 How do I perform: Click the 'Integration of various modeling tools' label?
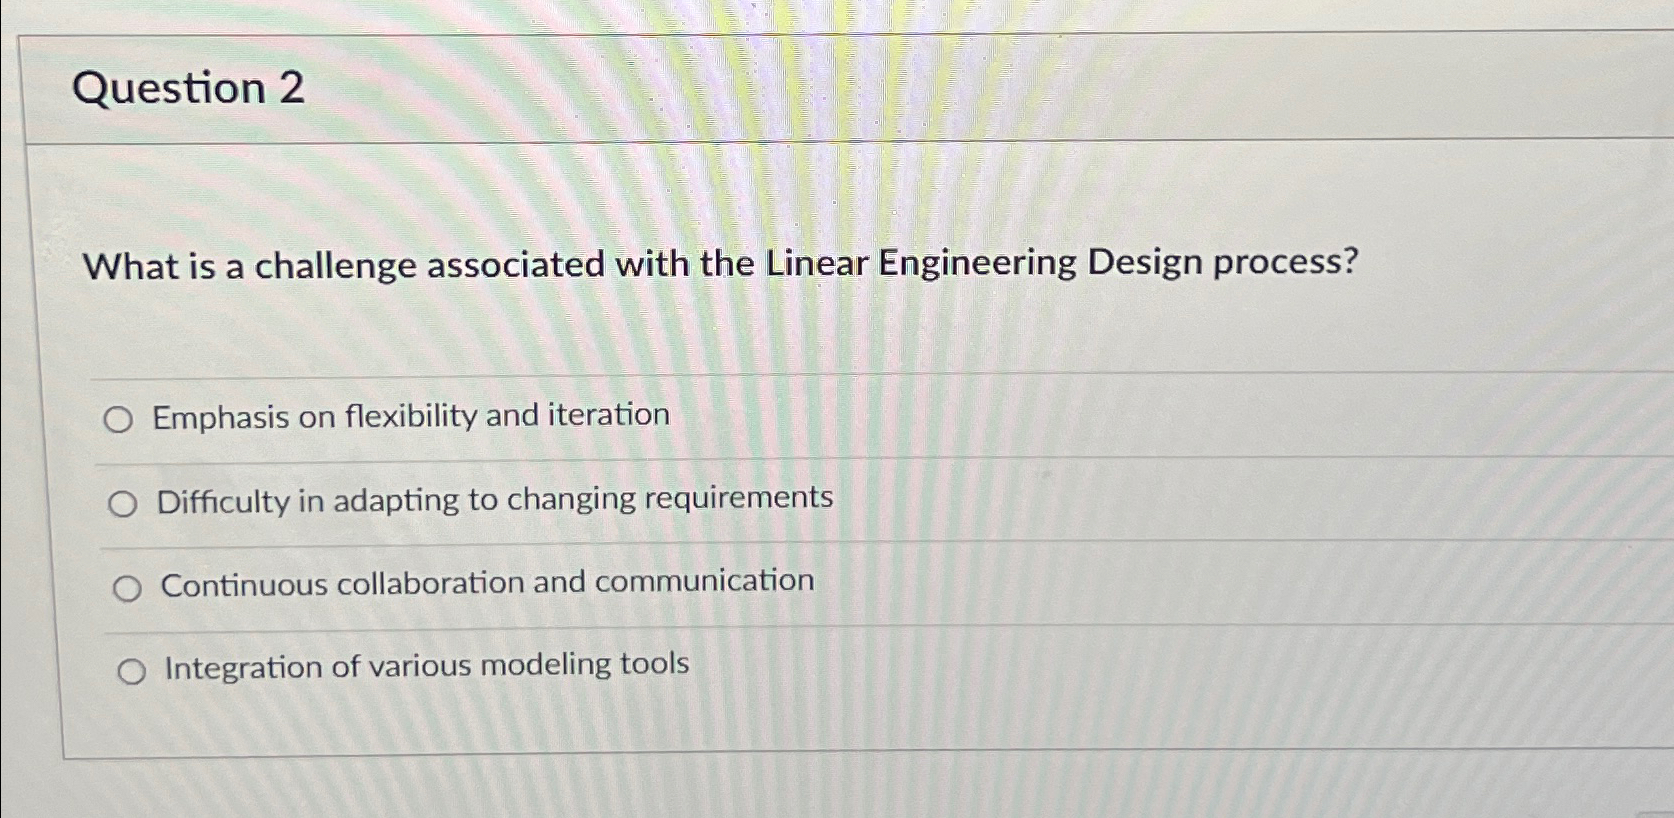[x=425, y=664]
